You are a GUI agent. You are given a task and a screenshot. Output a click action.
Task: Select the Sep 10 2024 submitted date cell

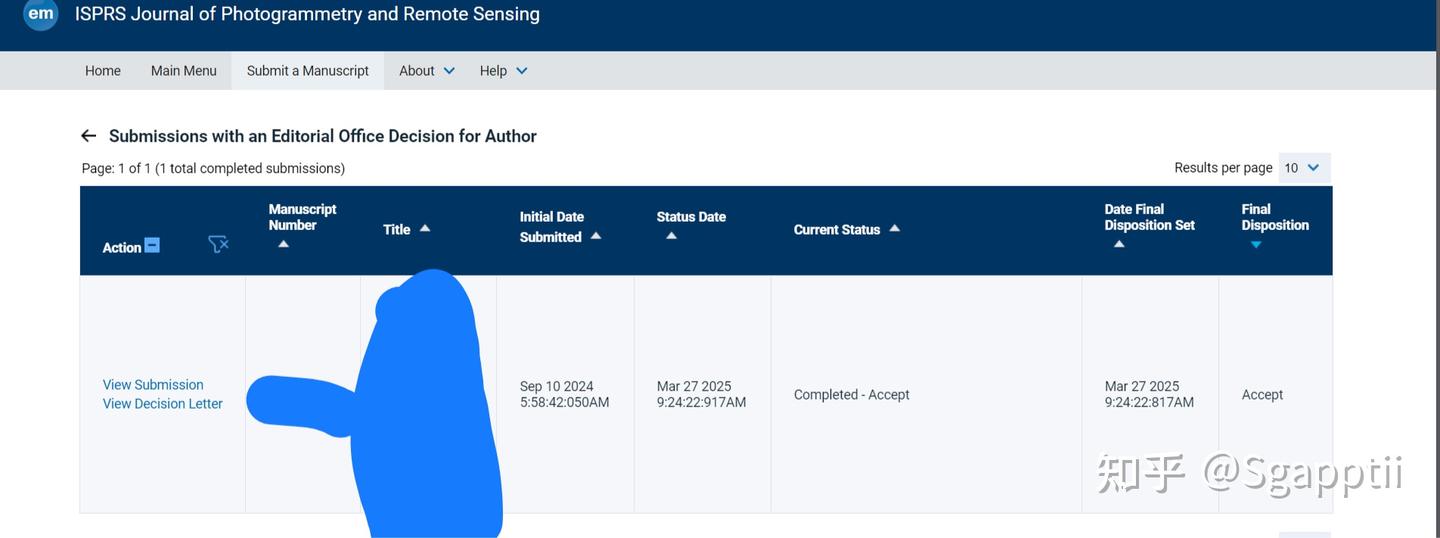pyautogui.click(x=565, y=394)
